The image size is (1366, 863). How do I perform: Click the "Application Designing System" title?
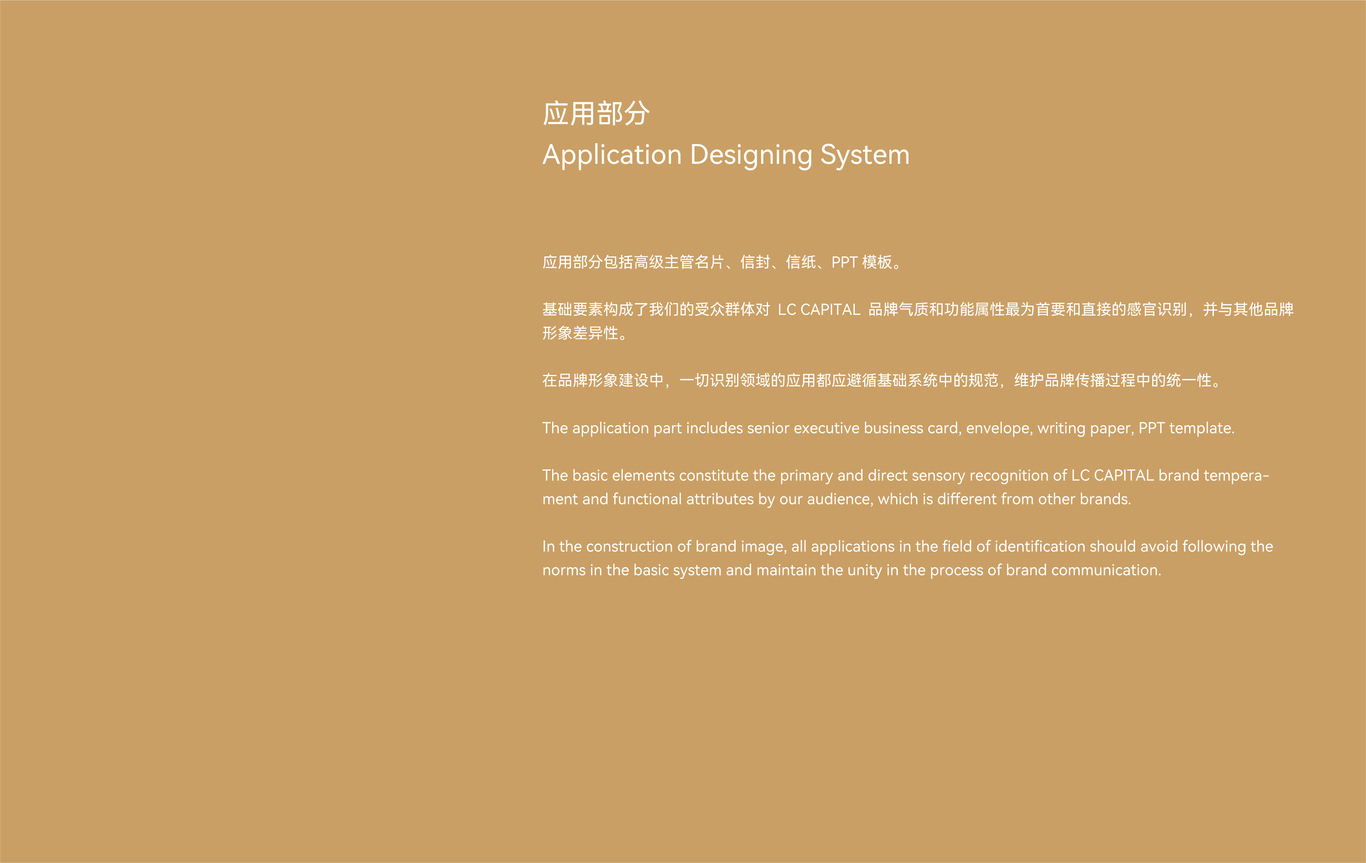point(726,155)
